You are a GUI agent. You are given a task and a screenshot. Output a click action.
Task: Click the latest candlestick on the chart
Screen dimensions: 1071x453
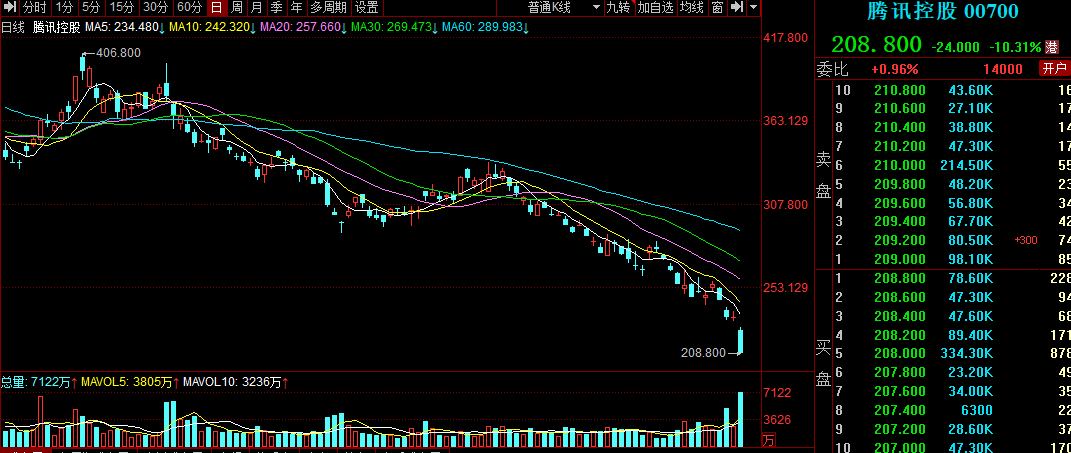click(740, 341)
